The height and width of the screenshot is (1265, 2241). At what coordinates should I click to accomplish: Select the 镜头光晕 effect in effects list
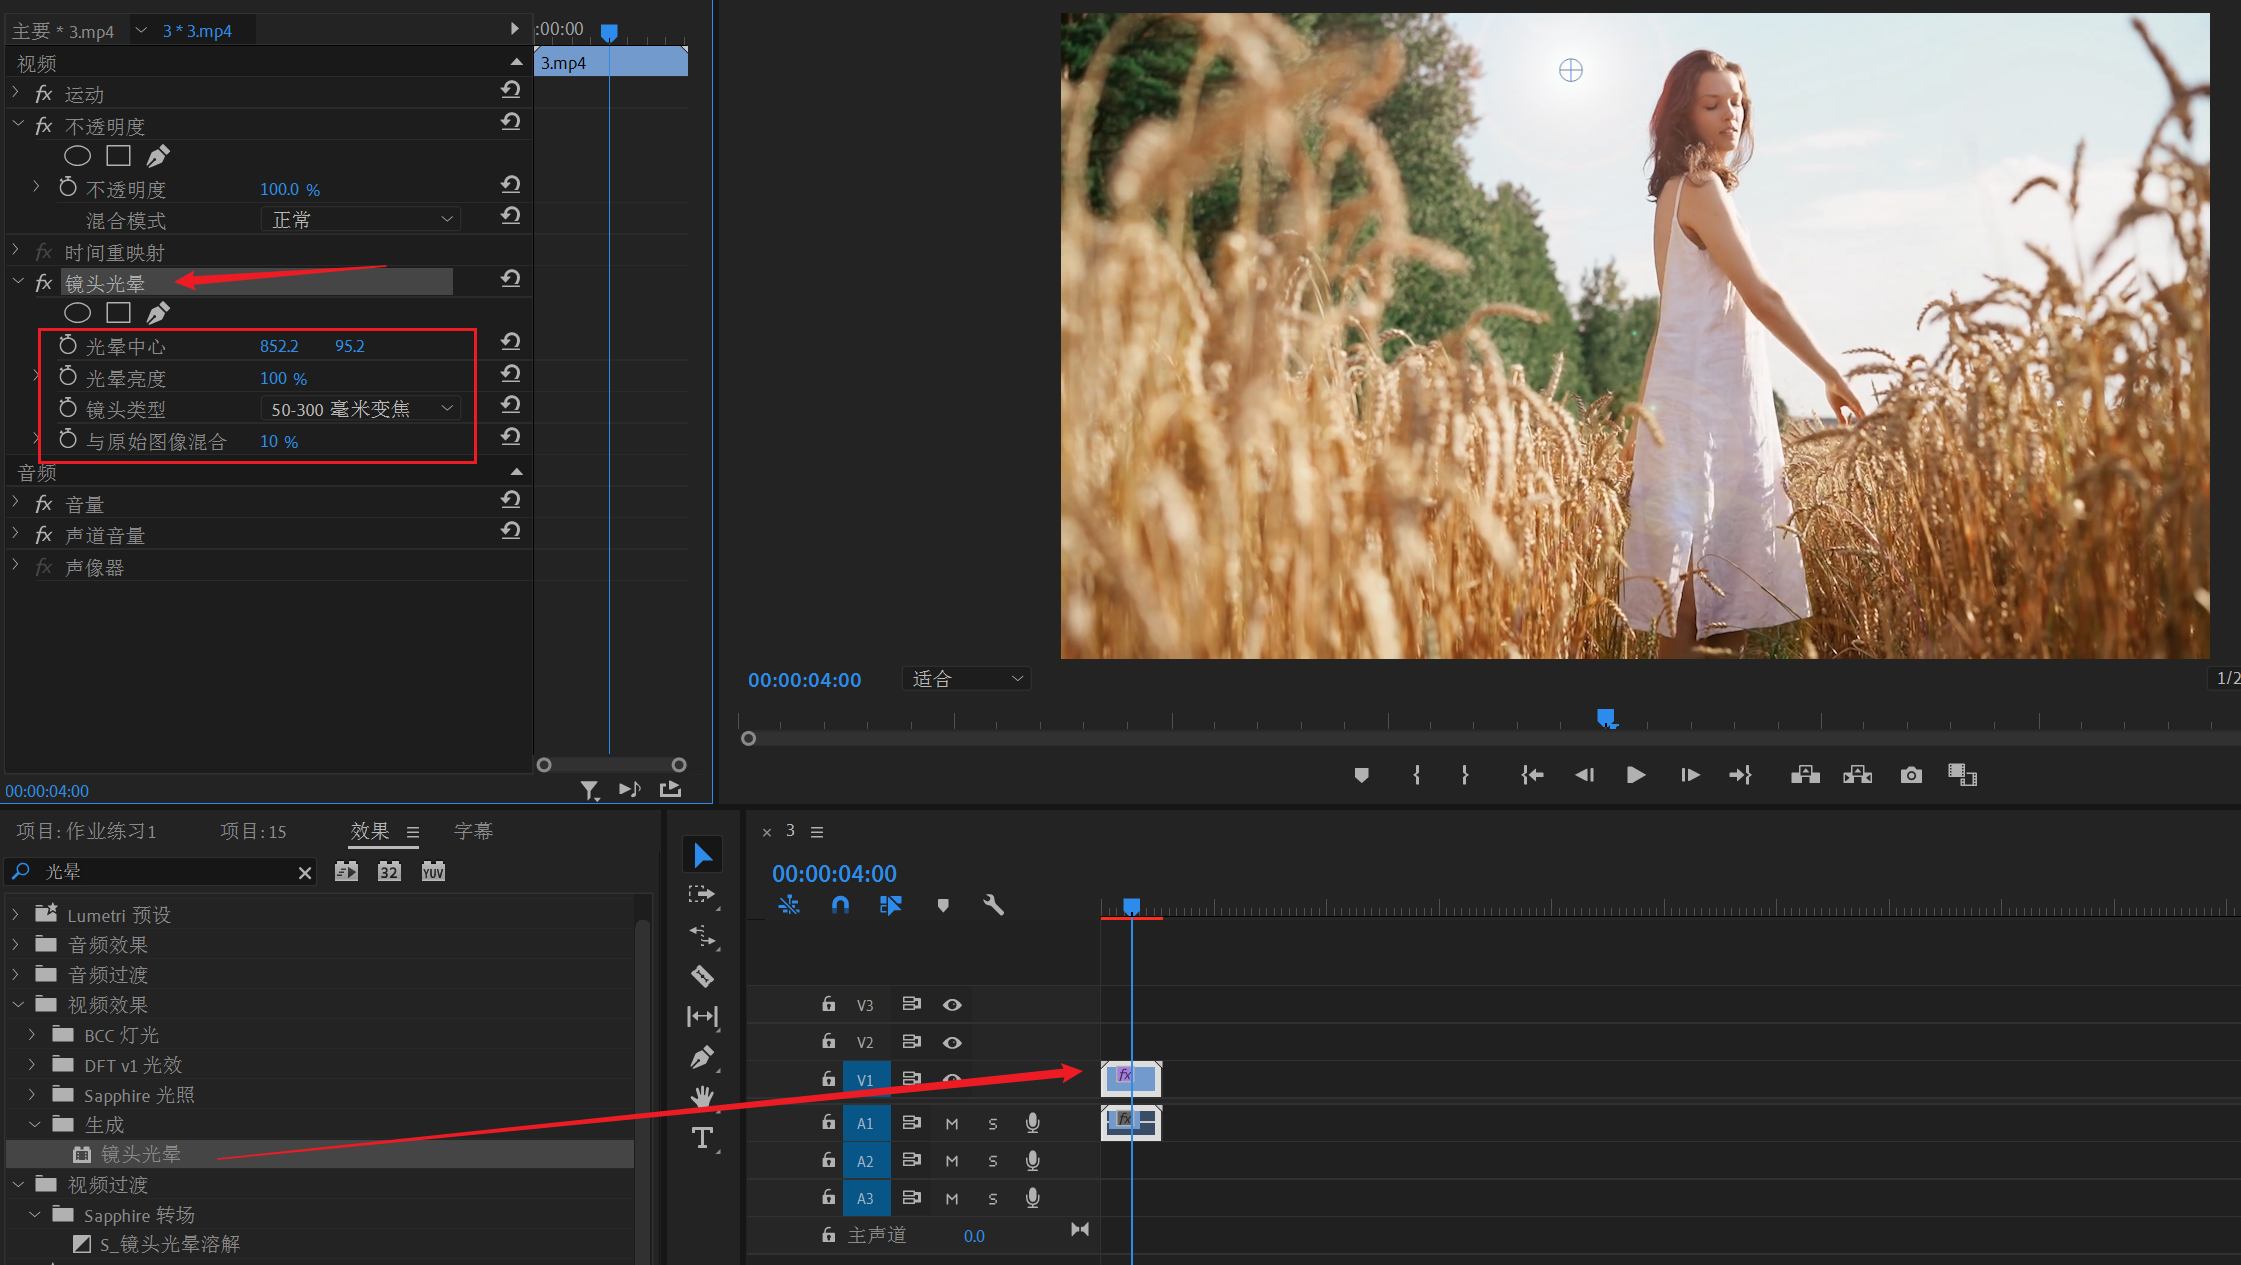click(x=140, y=1154)
